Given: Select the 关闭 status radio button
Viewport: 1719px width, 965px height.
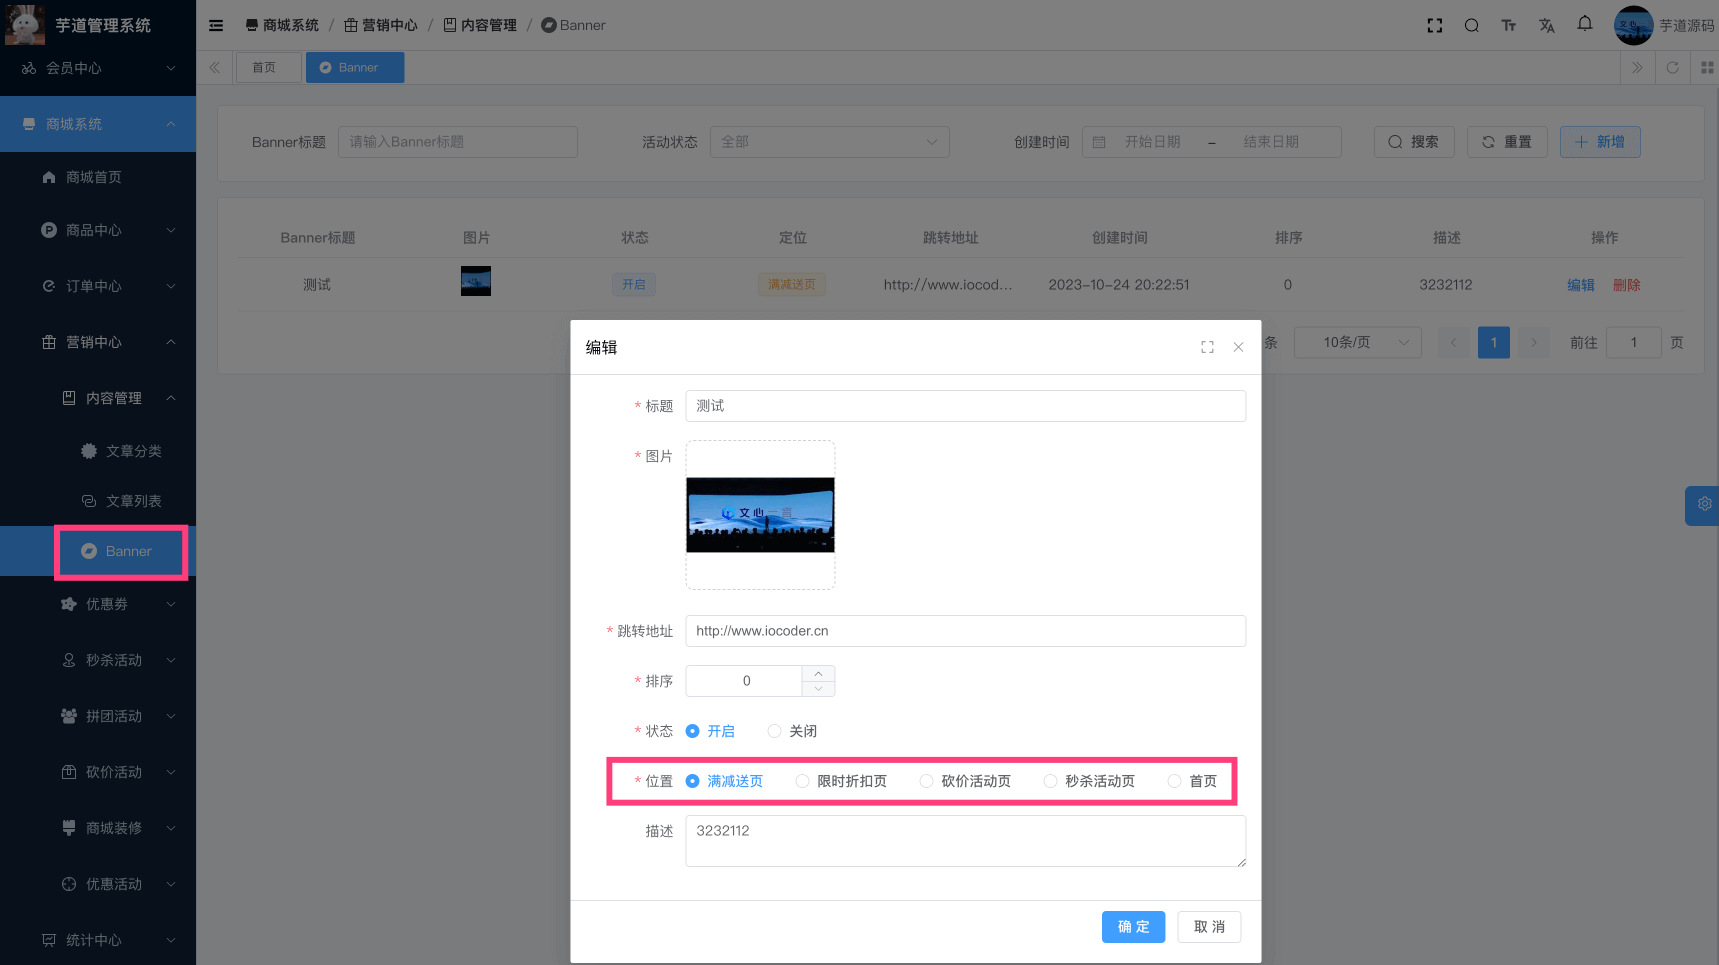Looking at the screenshot, I should 774,731.
